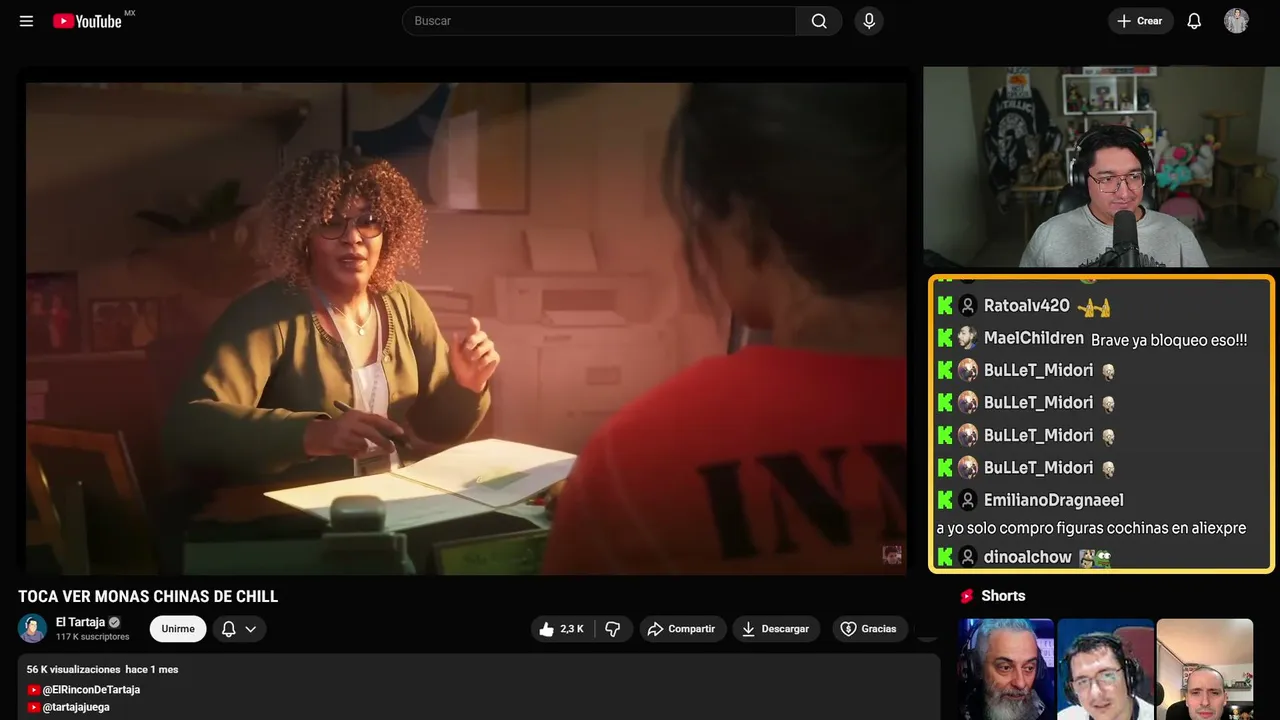This screenshot has width=1280, height=720.
Task: Go to the YouTube home logo
Action: [x=88, y=21]
